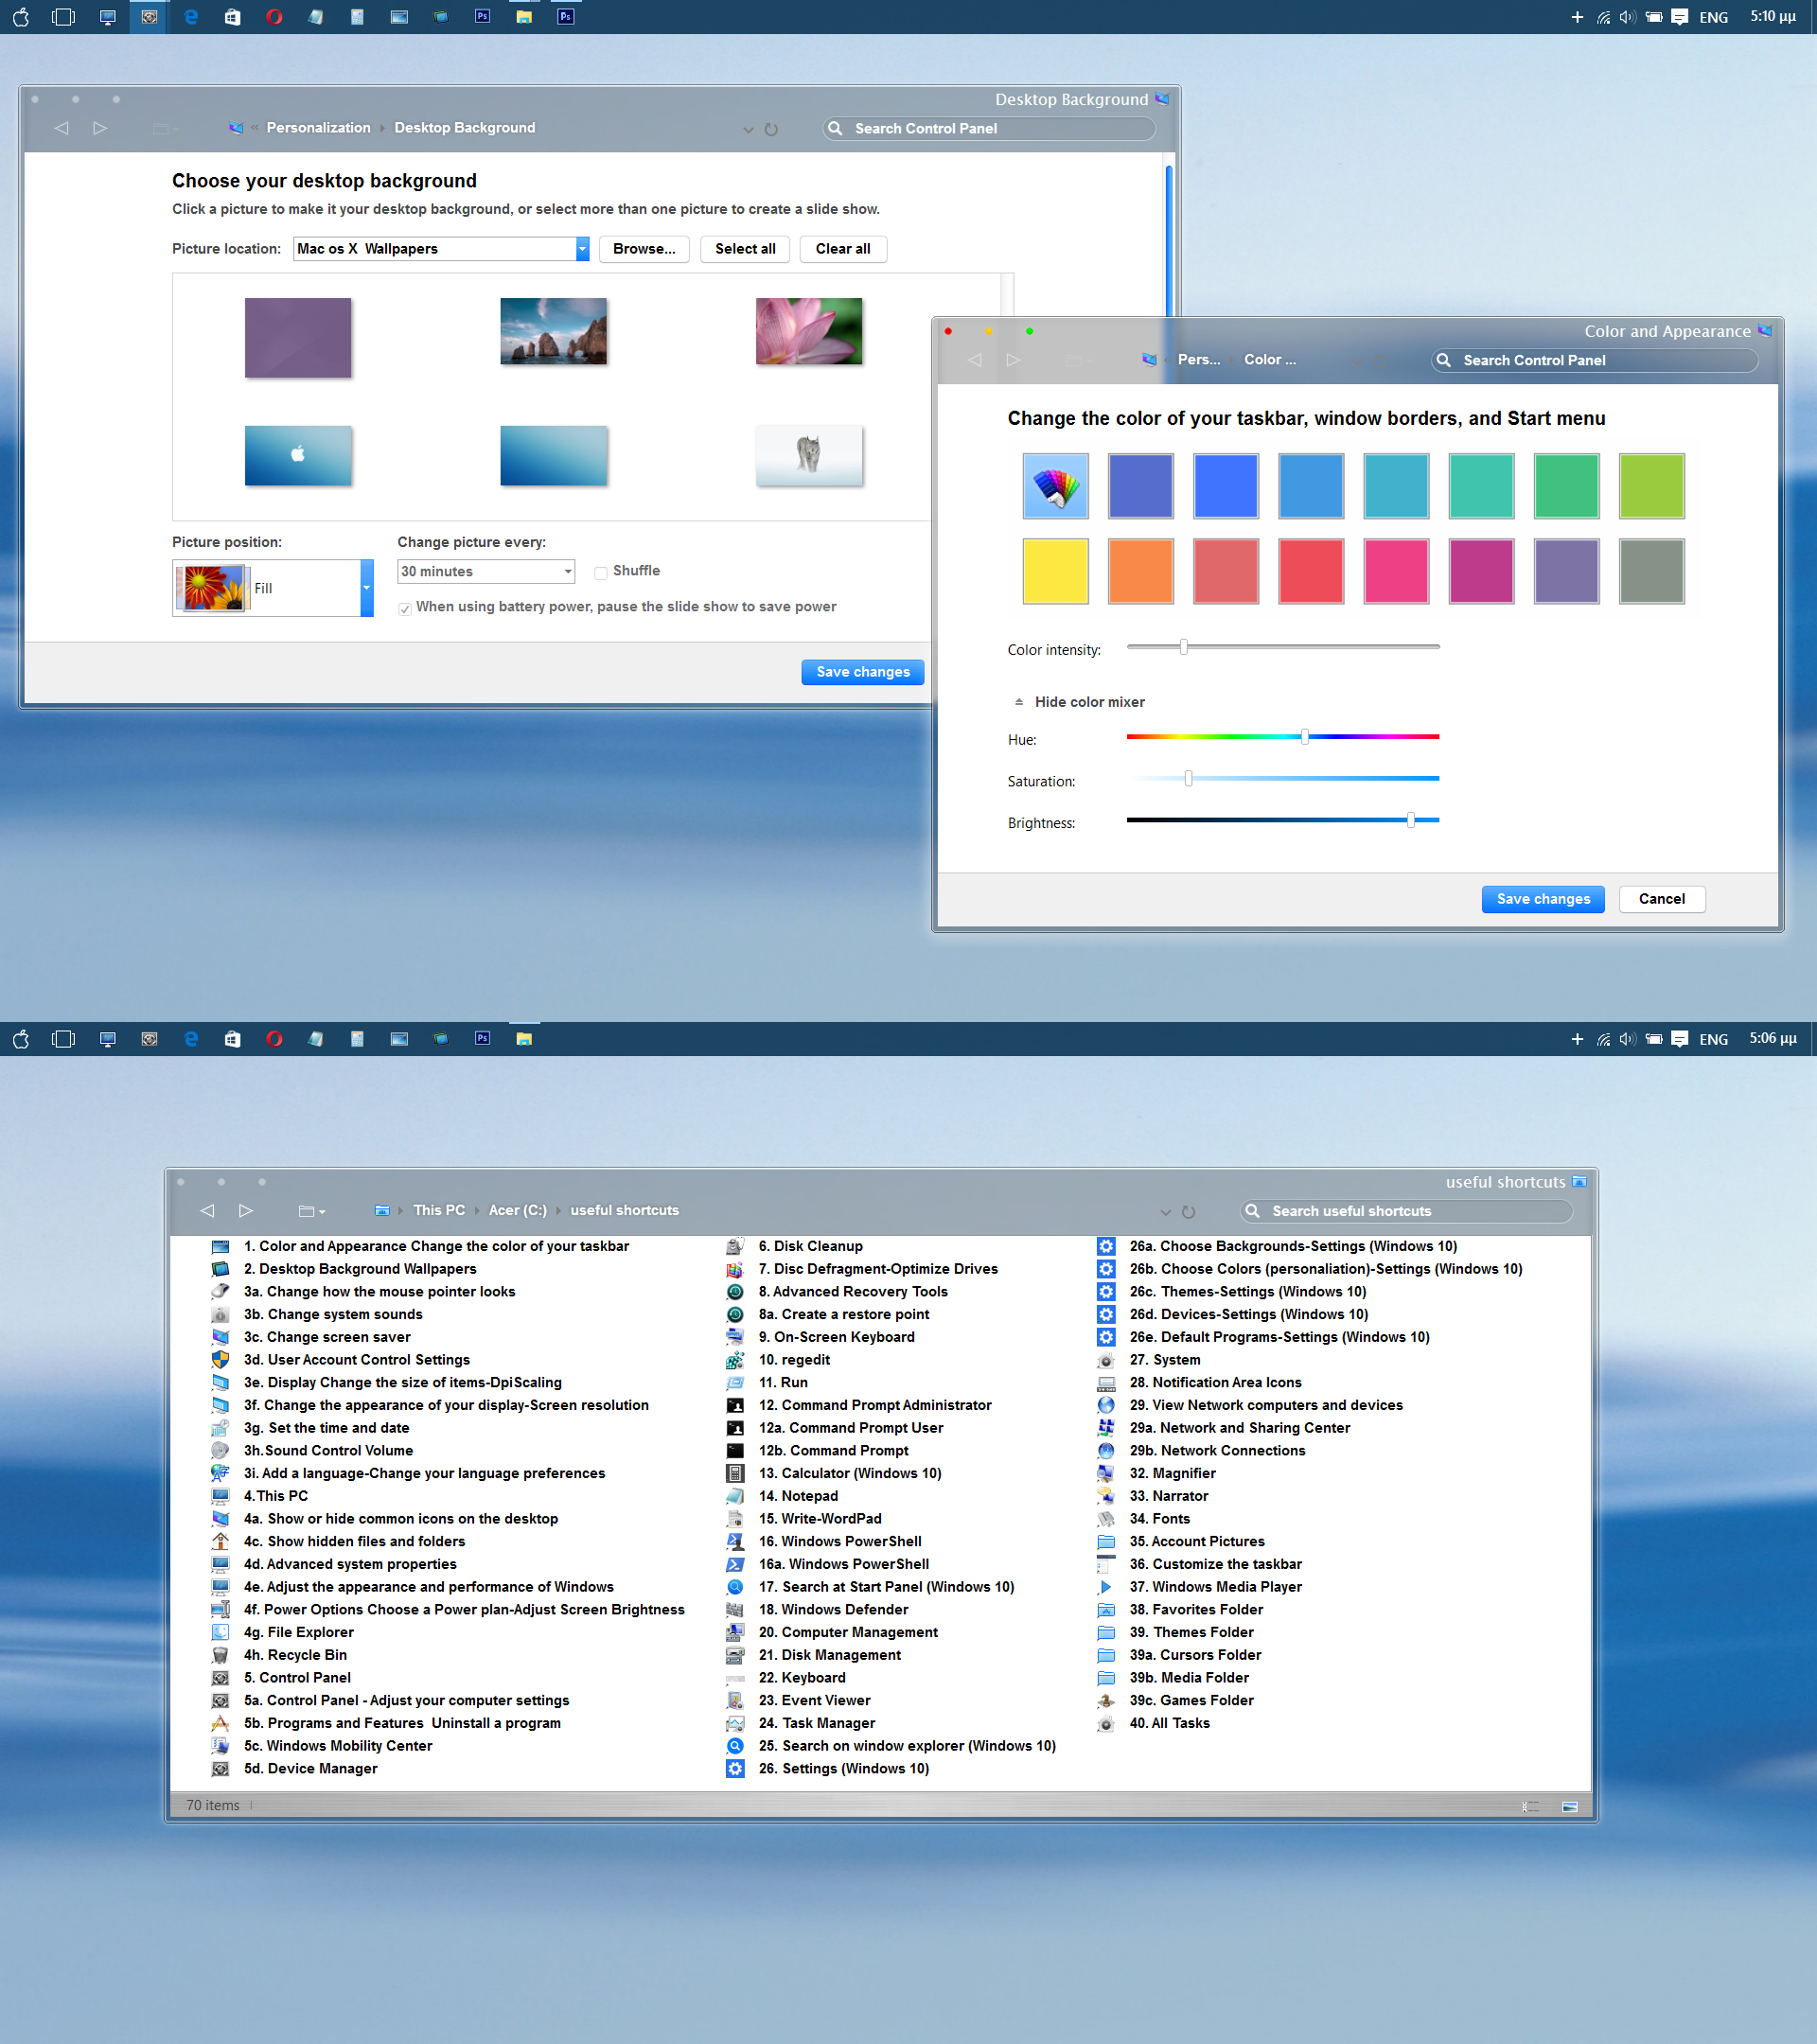Viewport: 1817px width, 2044px height.
Task: Go to This PC via breadcrumb
Action: tap(438, 1210)
